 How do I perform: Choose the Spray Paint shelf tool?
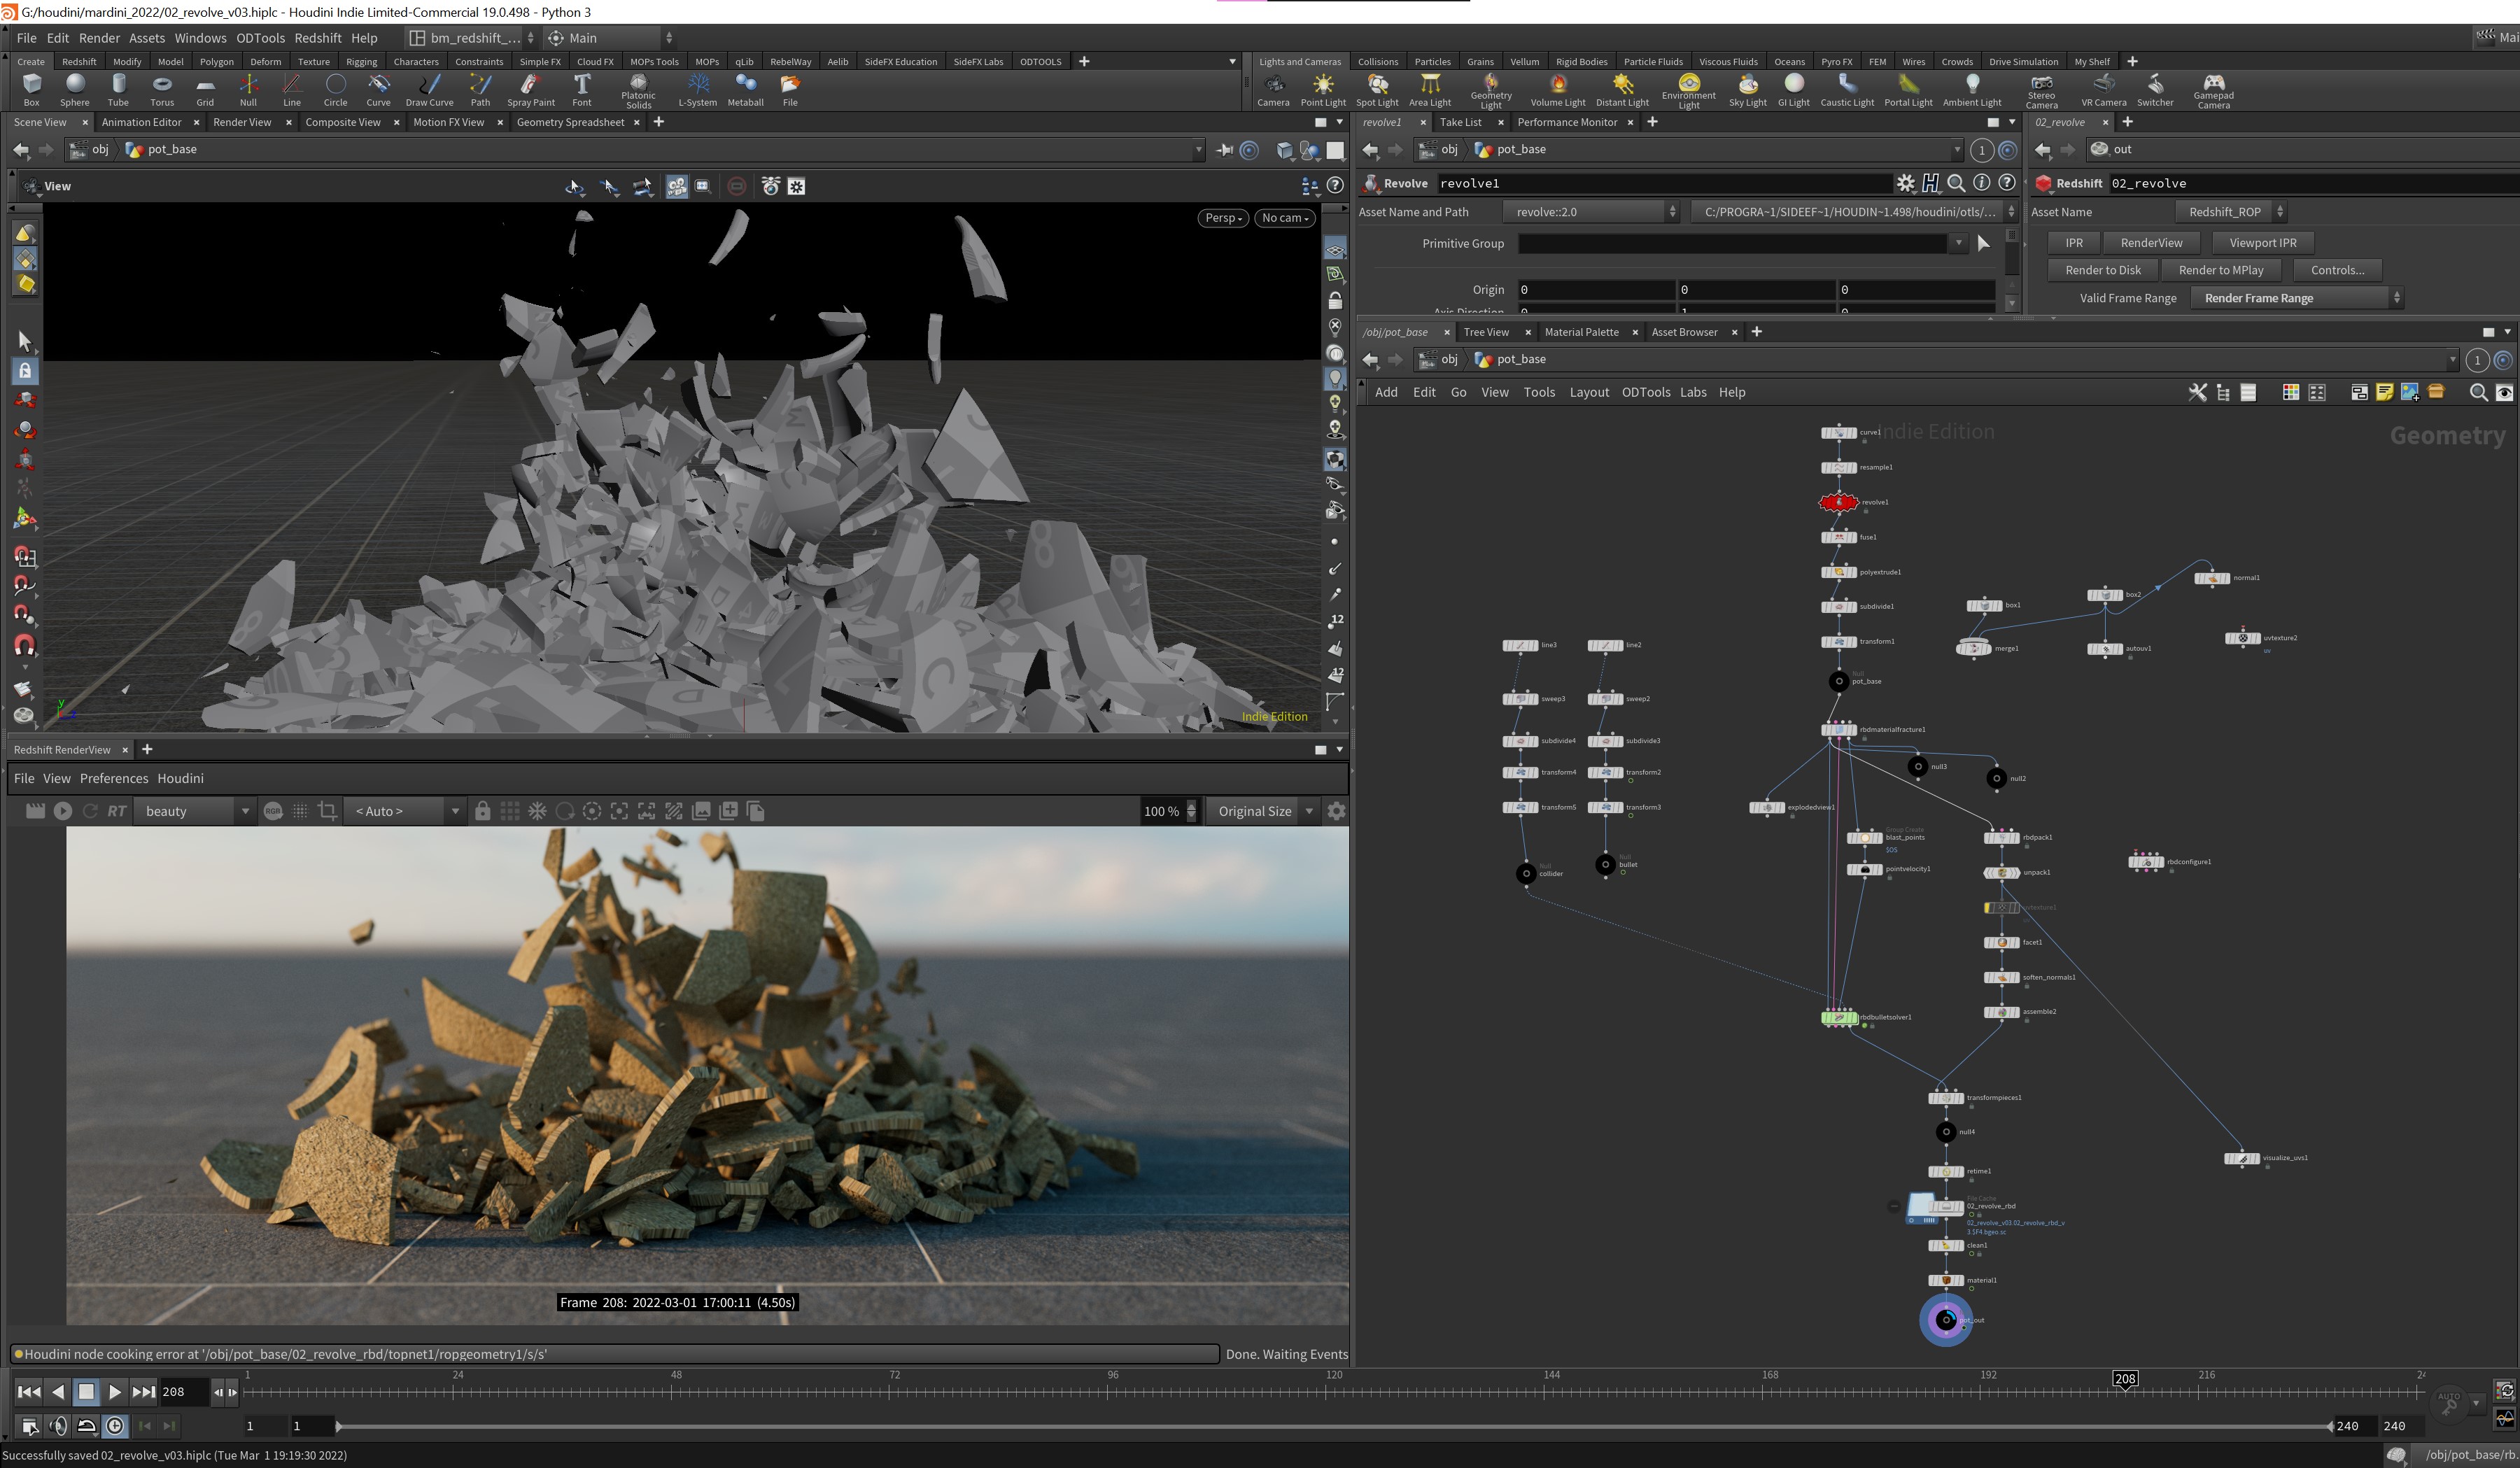pyautogui.click(x=531, y=89)
